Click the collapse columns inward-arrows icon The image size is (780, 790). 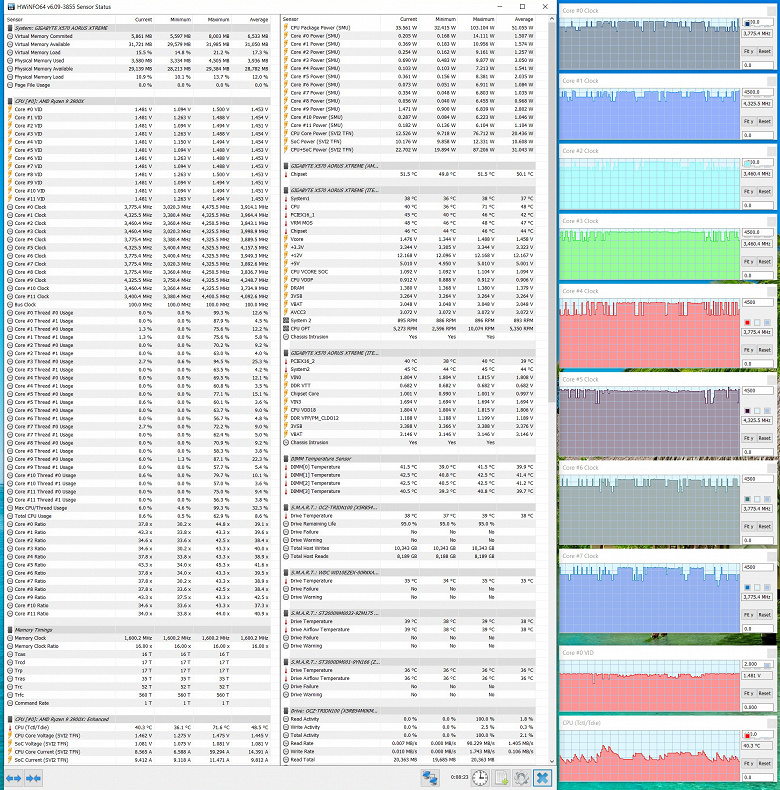click(x=33, y=778)
